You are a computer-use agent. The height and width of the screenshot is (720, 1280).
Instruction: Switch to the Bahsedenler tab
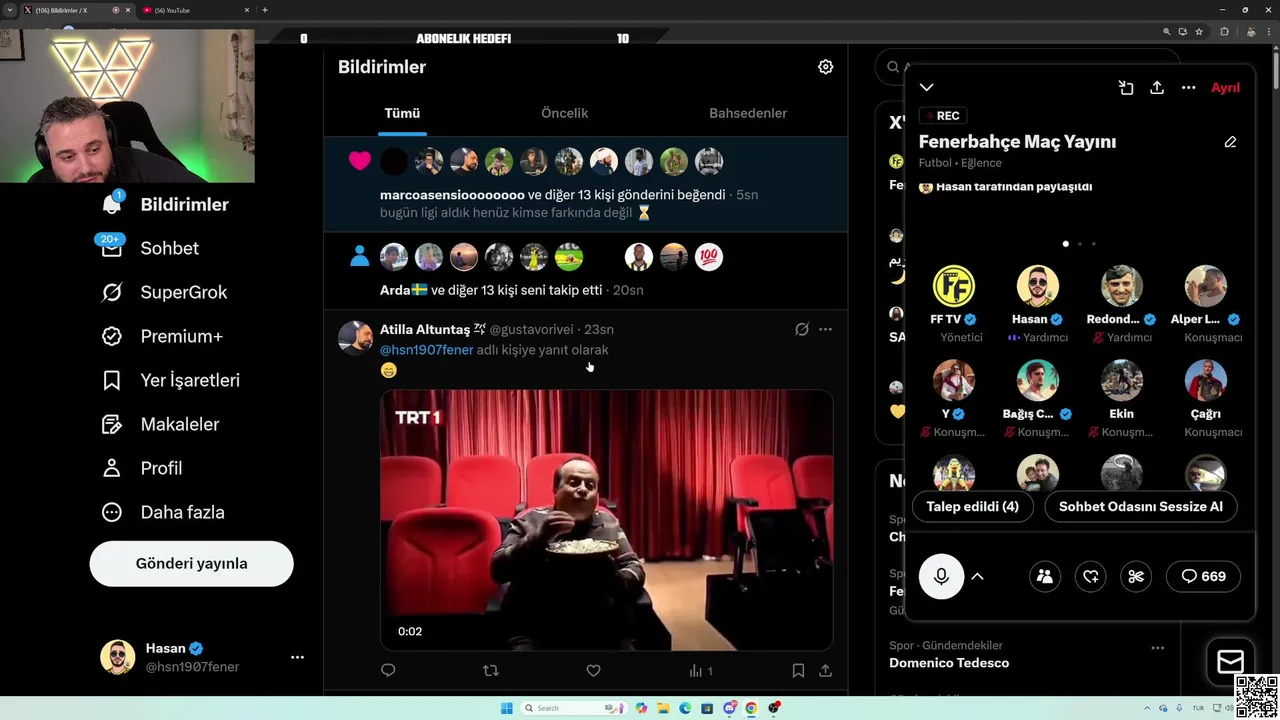(748, 113)
